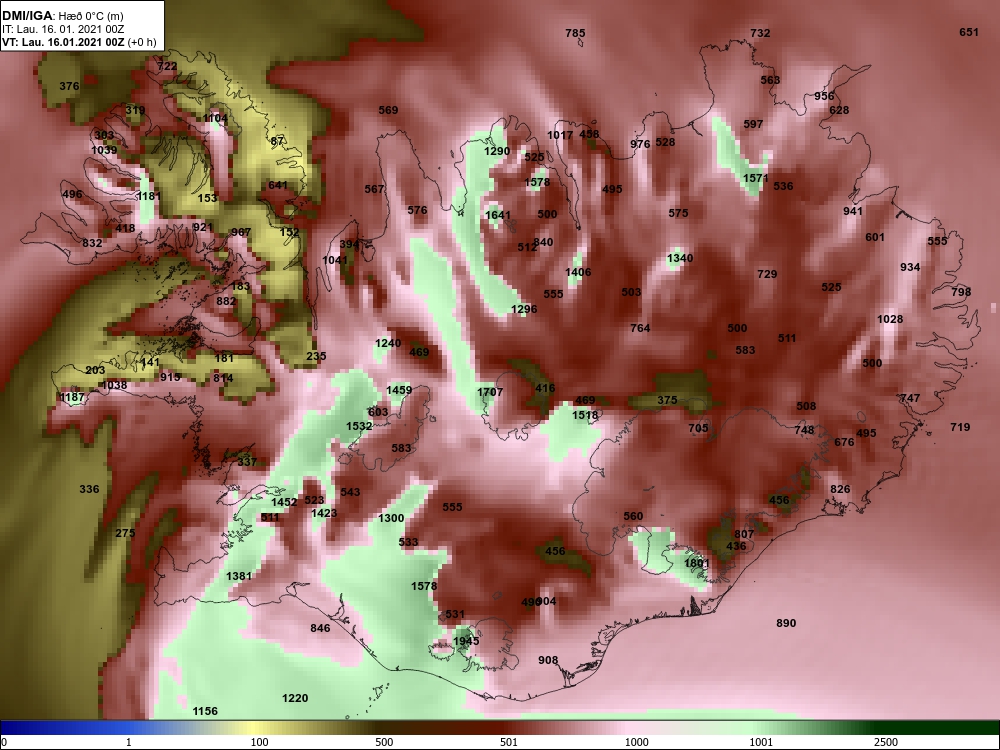Click the 1181 height value
The width and height of the screenshot is (1000, 750).
(149, 196)
